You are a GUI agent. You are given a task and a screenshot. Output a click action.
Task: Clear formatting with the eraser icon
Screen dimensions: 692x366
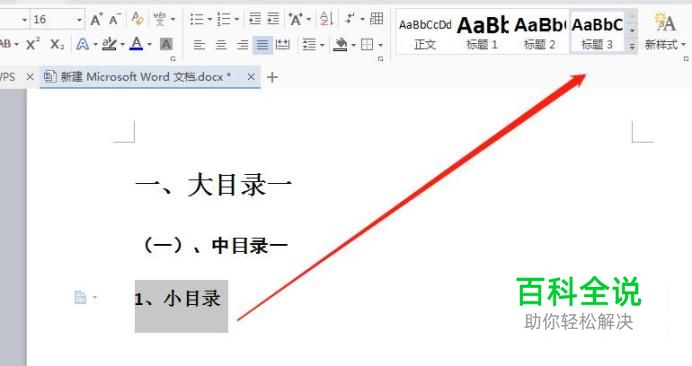point(137,19)
